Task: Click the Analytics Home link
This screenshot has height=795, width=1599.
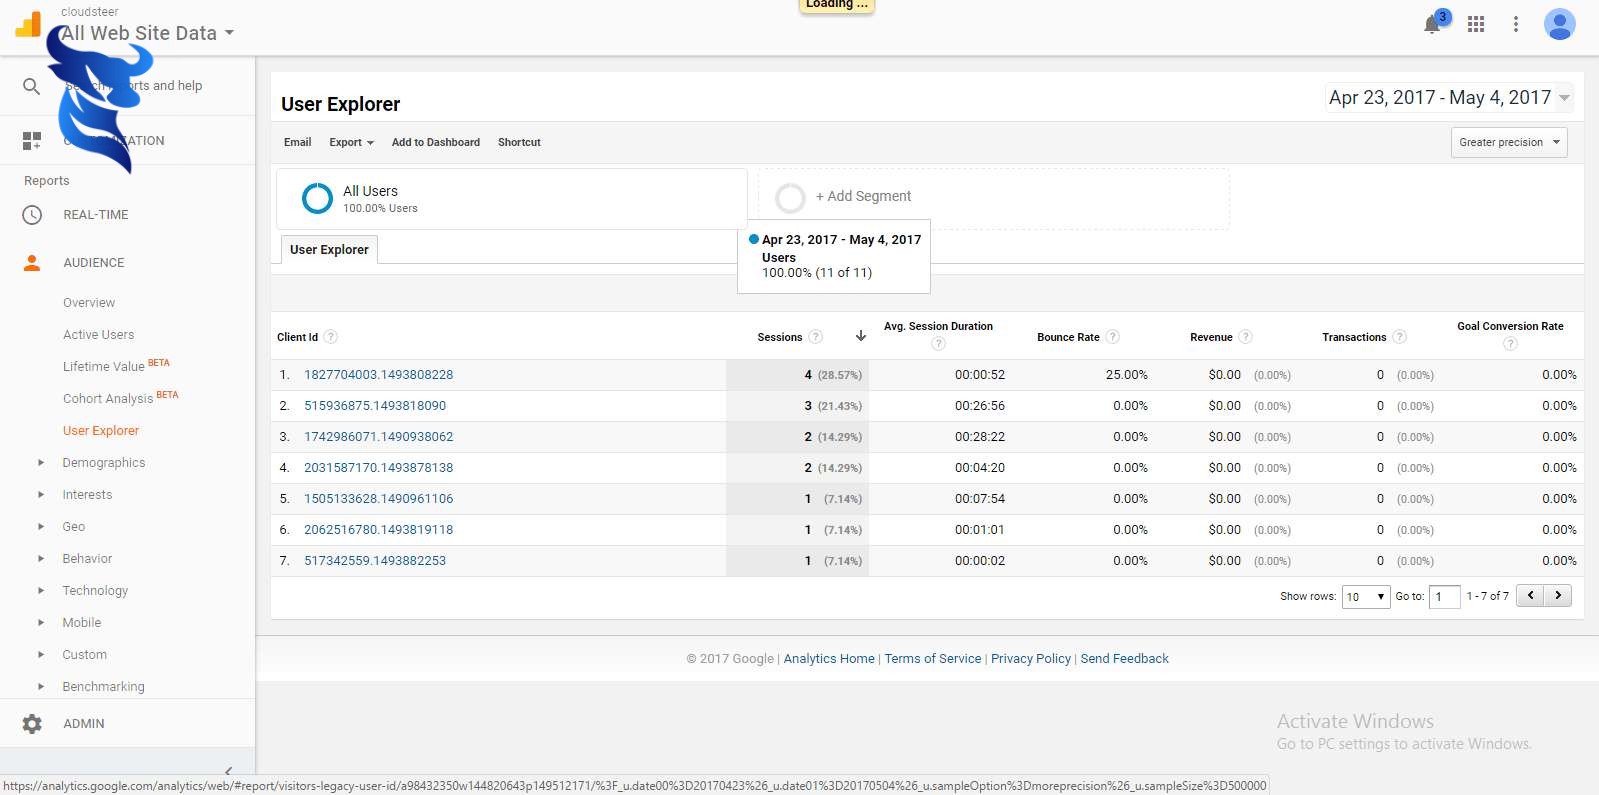Action: [829, 659]
